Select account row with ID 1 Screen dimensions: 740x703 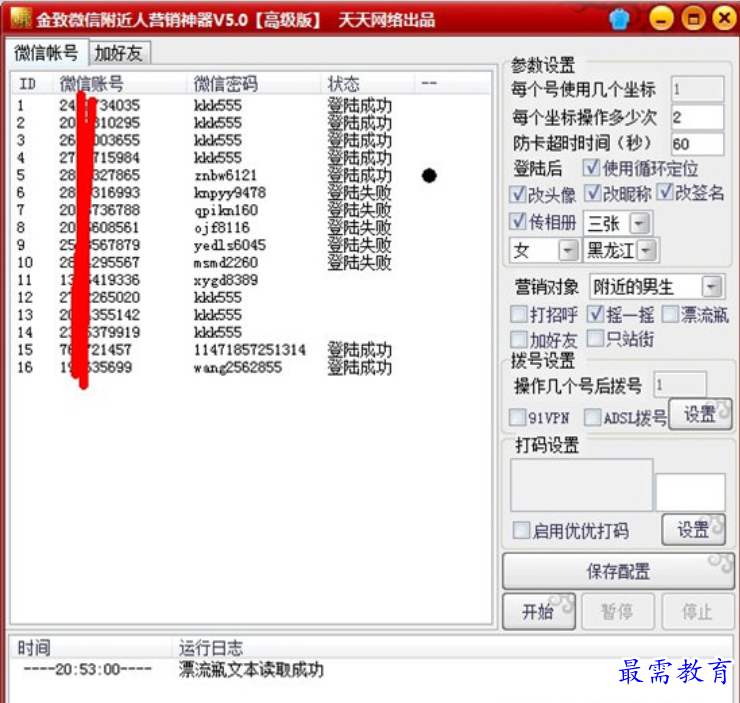click(x=251, y=105)
